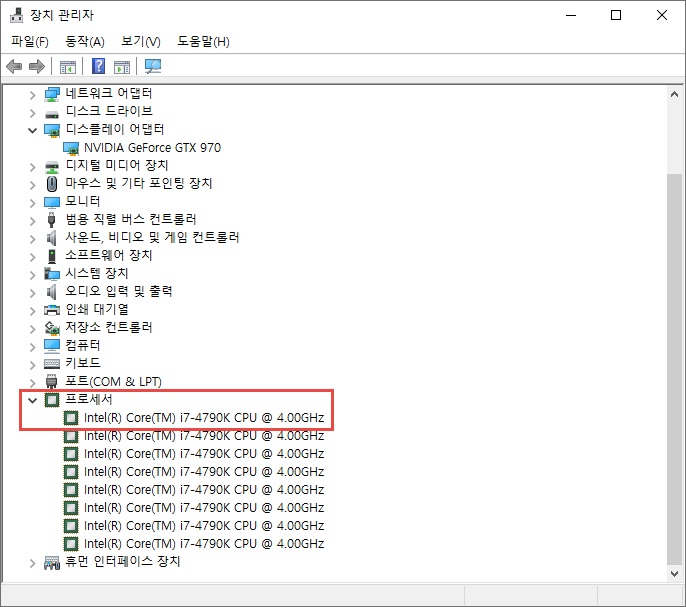686x607 pixels.
Task: Click the printer icon of 인쇄 대기열
Action: (x=52, y=310)
